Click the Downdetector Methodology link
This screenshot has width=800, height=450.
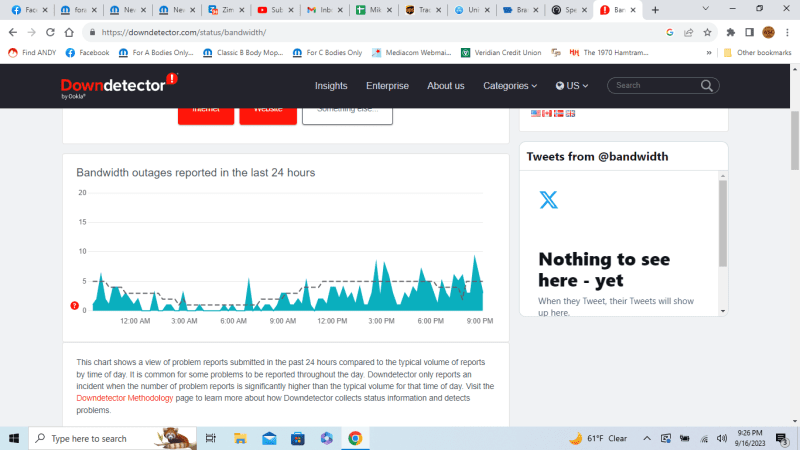pos(124,398)
